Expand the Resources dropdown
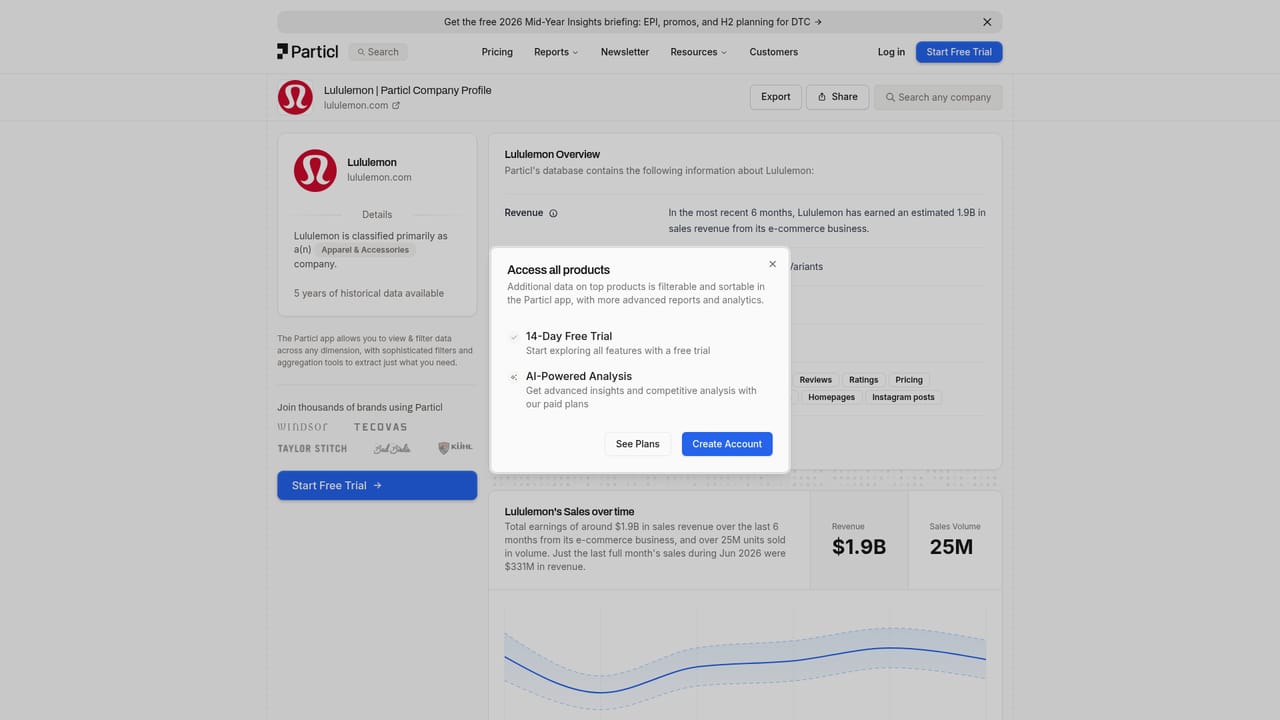The image size is (1280, 720). (x=699, y=52)
